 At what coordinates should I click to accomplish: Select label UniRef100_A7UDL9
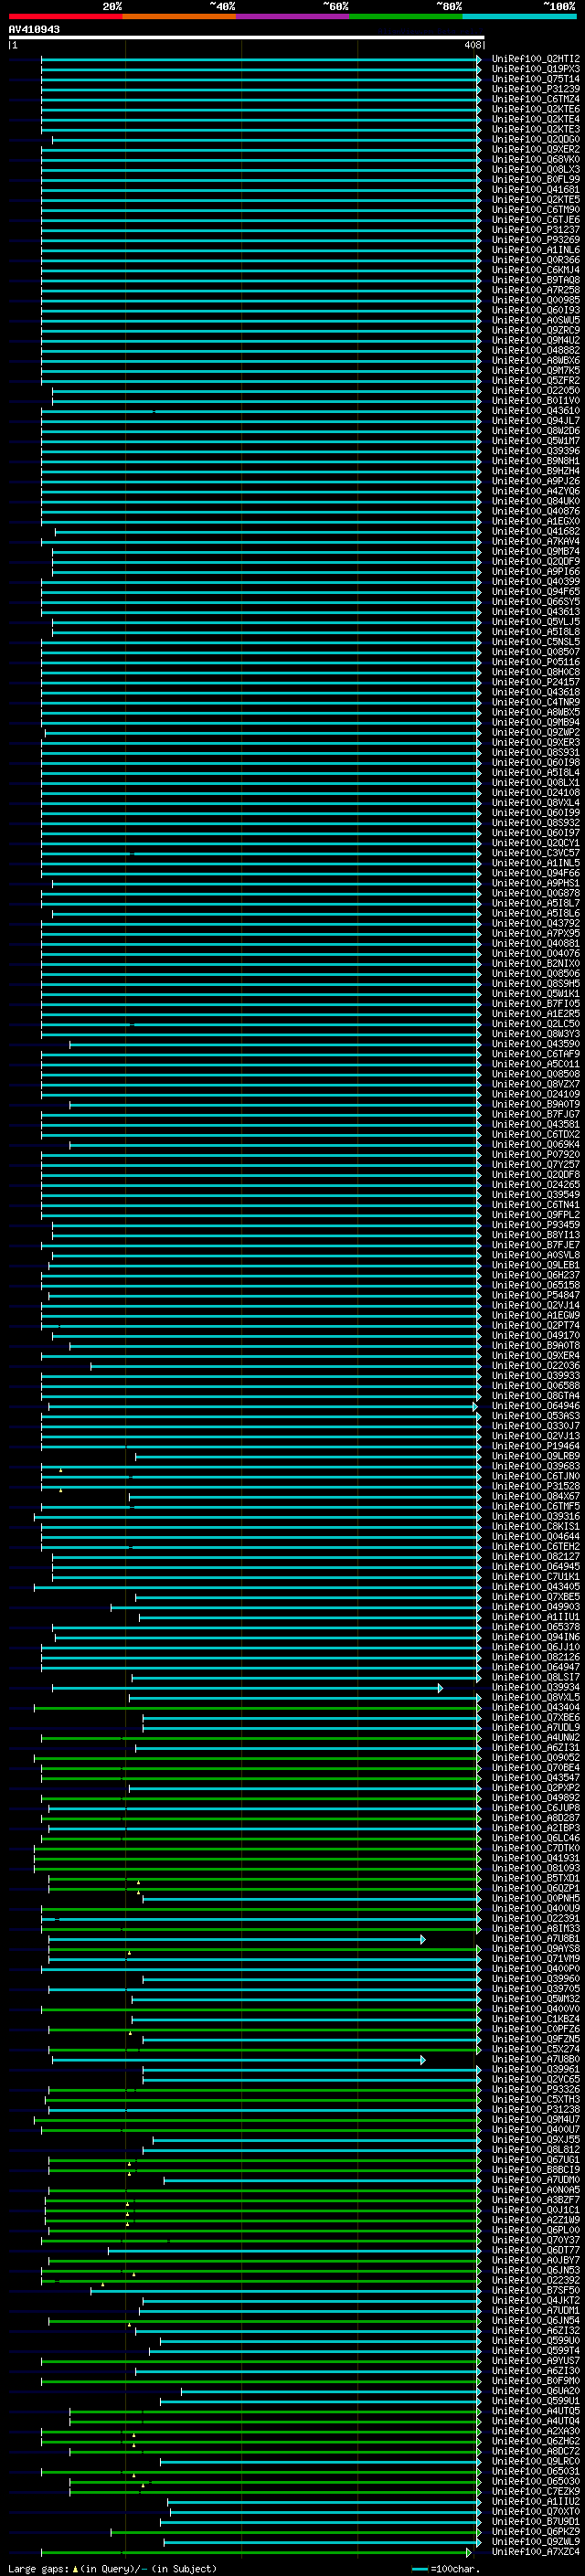(x=536, y=1729)
